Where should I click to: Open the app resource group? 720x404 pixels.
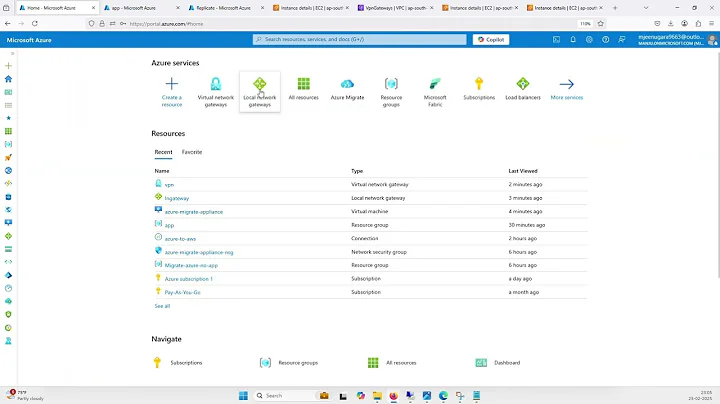(169, 225)
